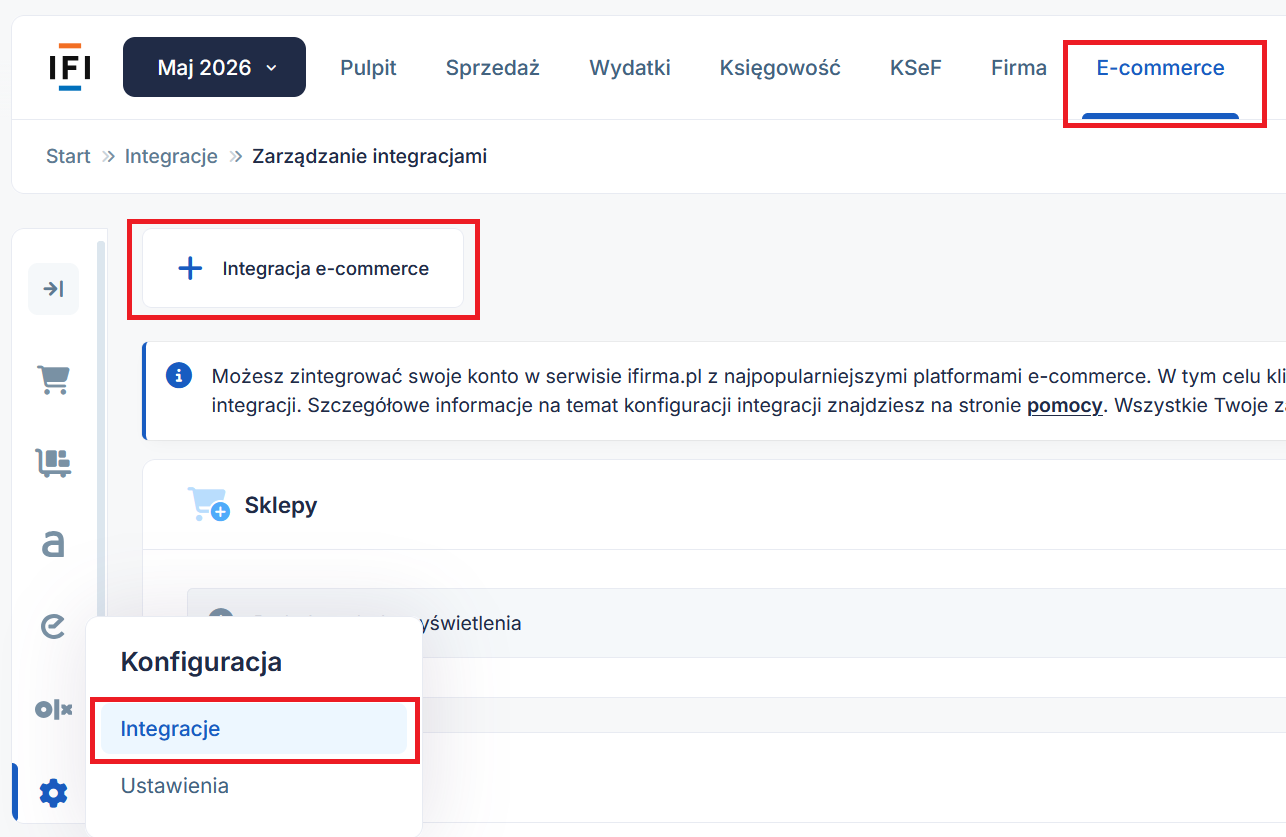Click the blue info icon in the notice
The height and width of the screenshot is (837, 1286).
pyautogui.click(x=179, y=376)
